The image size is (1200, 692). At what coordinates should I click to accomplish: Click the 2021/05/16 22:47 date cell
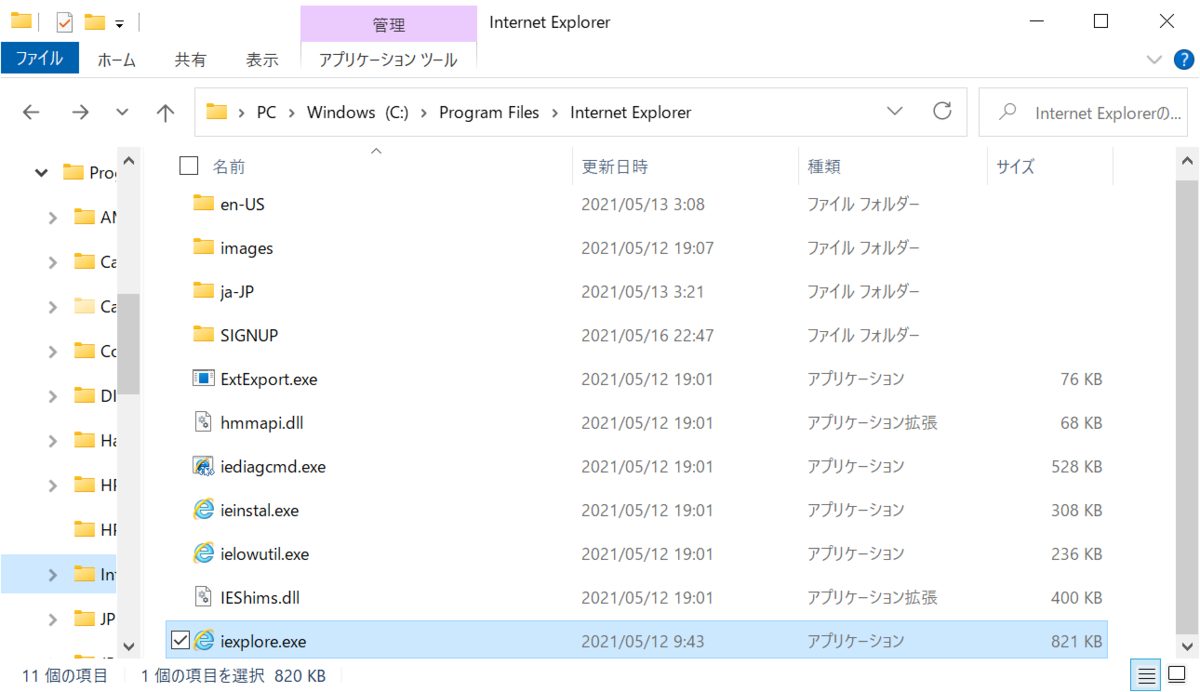648,335
